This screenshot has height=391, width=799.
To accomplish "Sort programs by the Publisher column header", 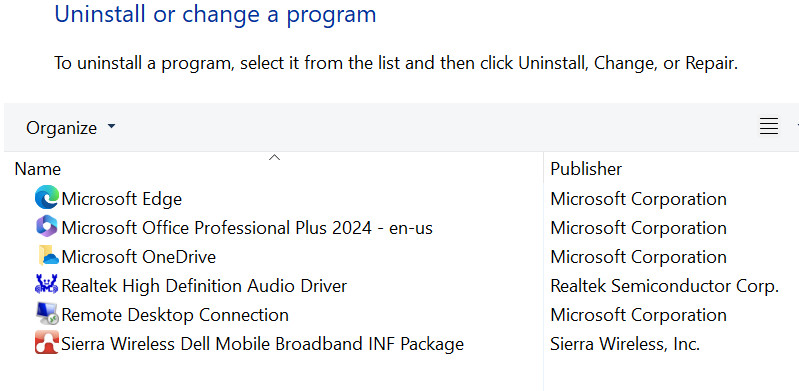I will point(586,169).
